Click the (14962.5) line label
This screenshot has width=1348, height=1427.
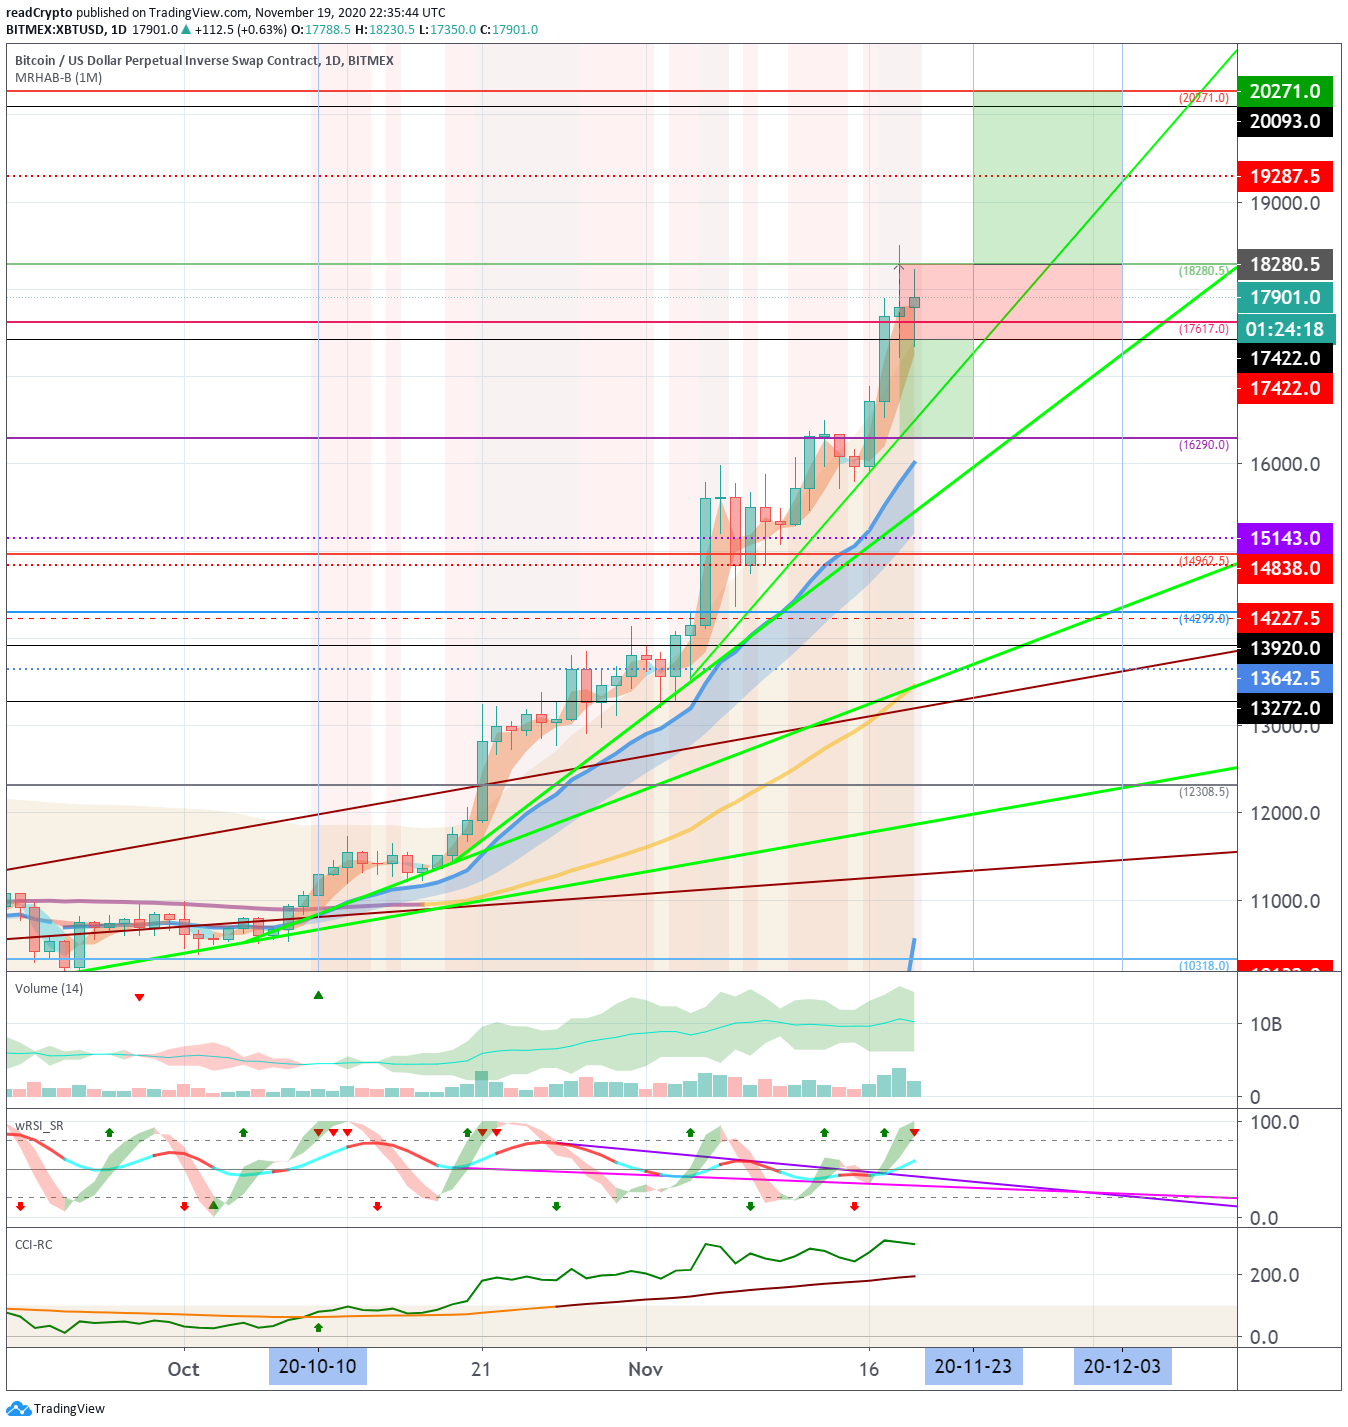coord(1204,561)
